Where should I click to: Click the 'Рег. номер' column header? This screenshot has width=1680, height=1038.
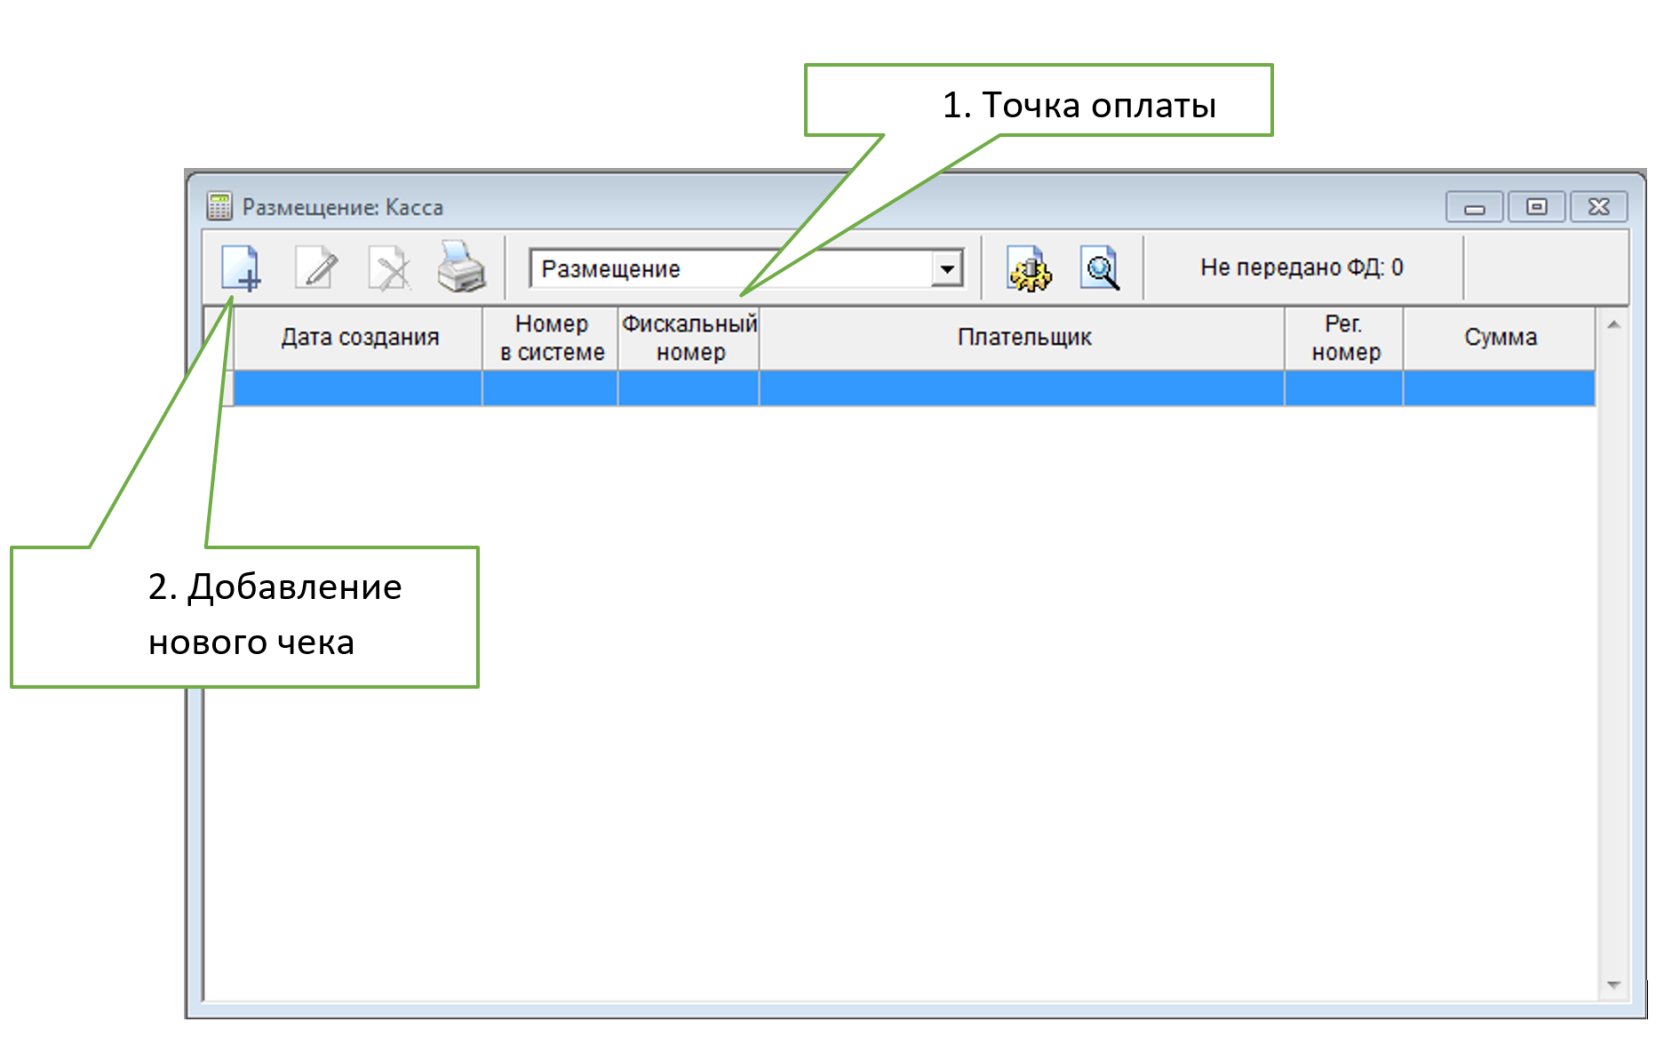pyautogui.click(x=1343, y=337)
